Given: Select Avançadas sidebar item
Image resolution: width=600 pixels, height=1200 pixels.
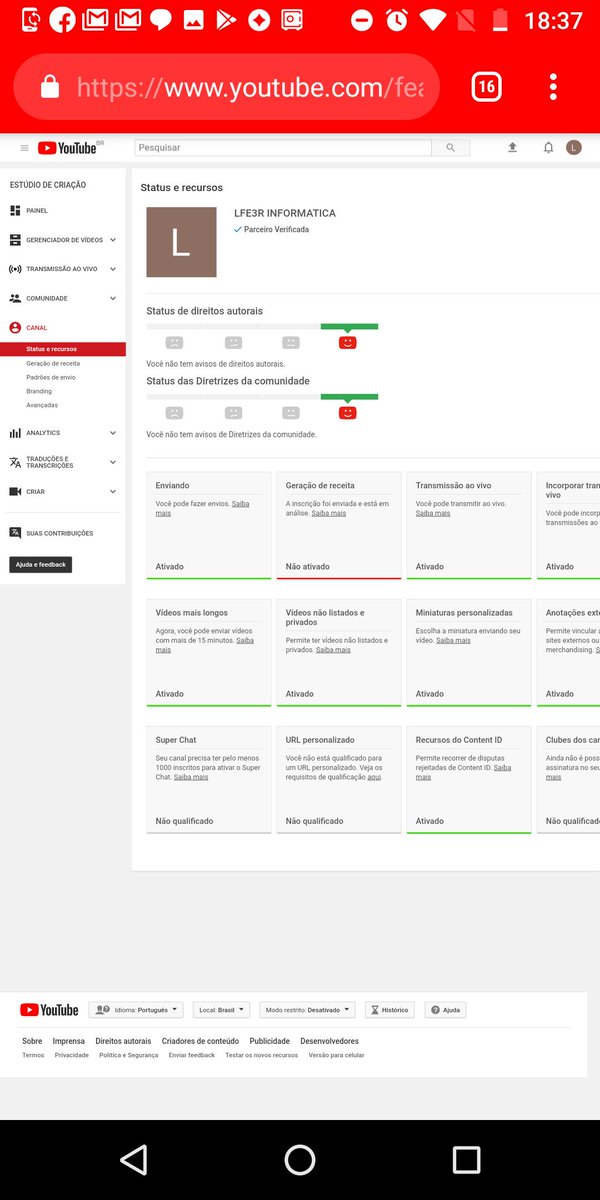Looking at the screenshot, I should coord(42,405).
